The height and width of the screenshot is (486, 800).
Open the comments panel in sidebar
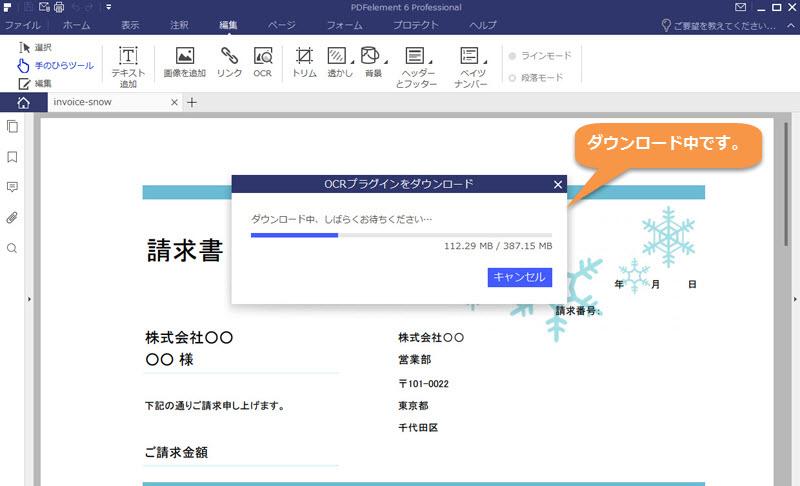[x=13, y=187]
